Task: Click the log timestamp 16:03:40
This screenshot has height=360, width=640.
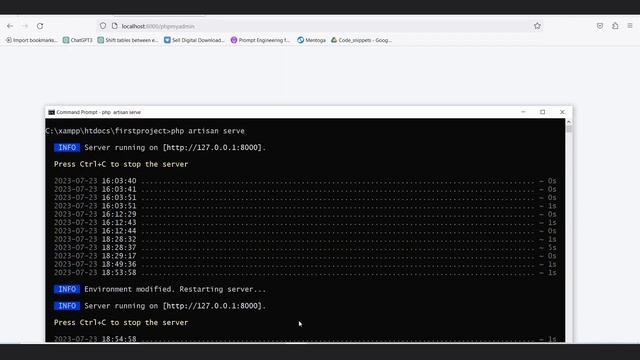Action: point(119,181)
